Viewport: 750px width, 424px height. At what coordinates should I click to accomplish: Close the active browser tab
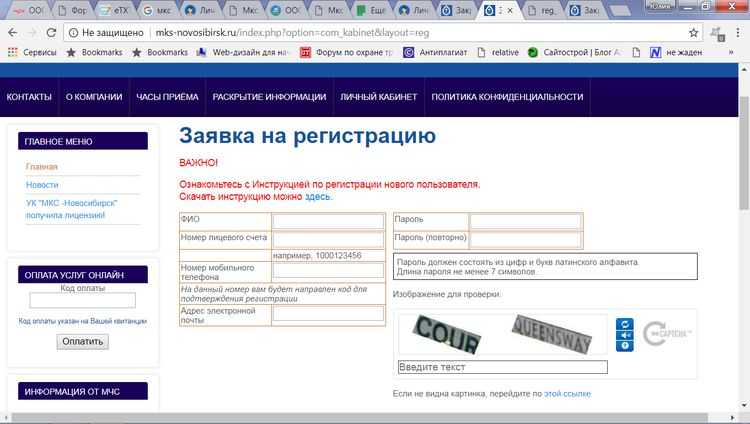(510, 10)
